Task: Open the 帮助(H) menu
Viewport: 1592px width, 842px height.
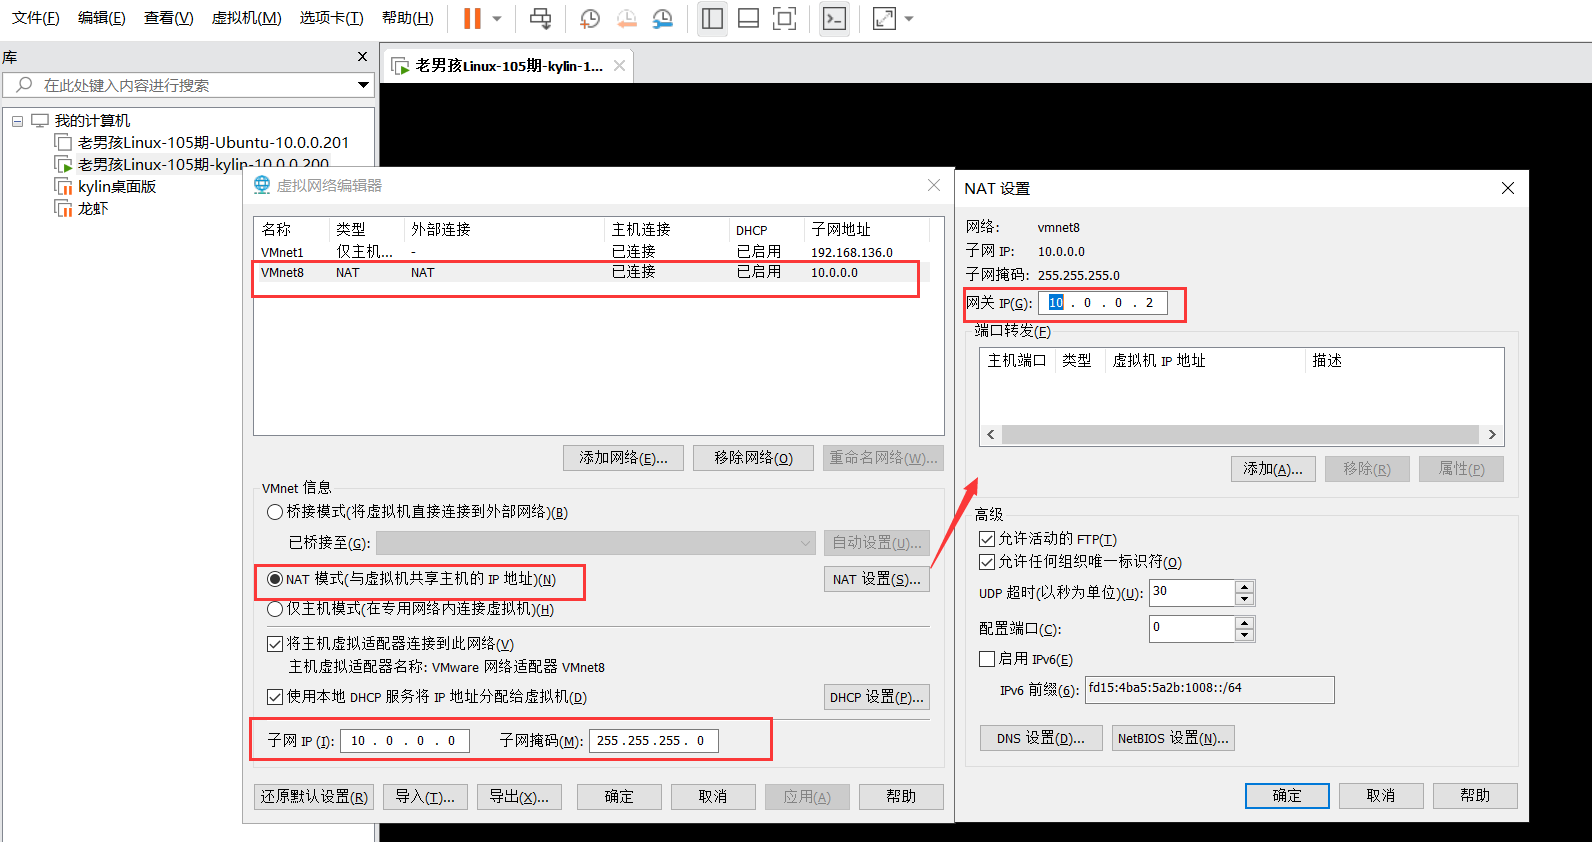Action: [x=408, y=18]
